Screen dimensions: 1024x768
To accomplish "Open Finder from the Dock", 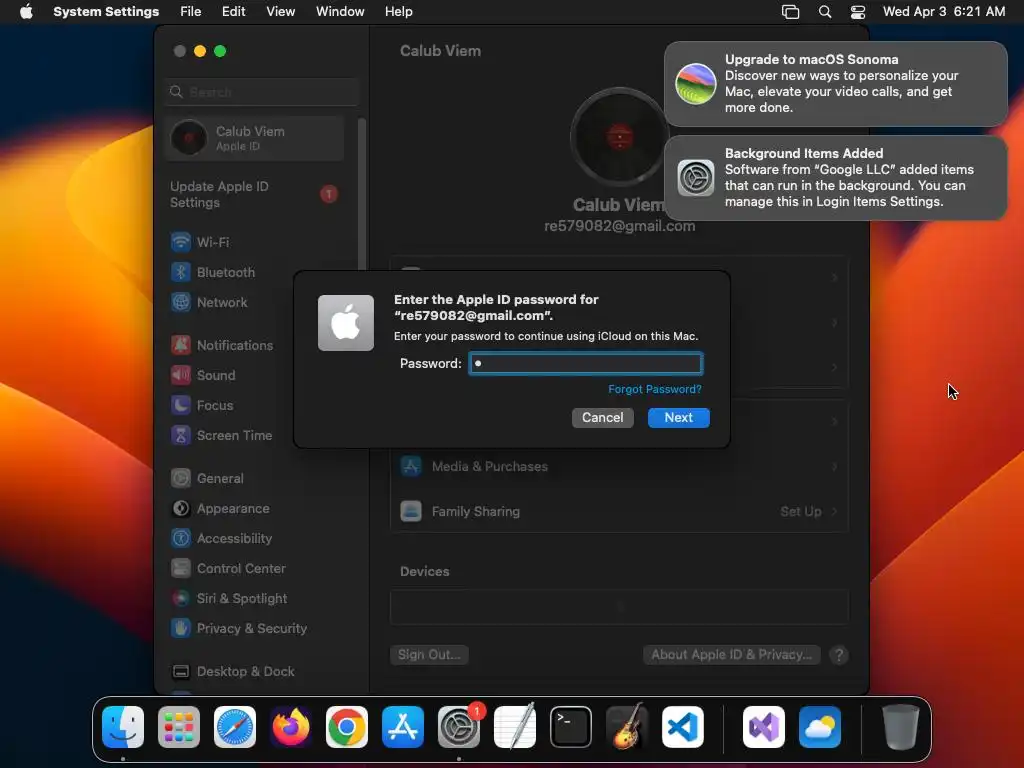I will (123, 727).
